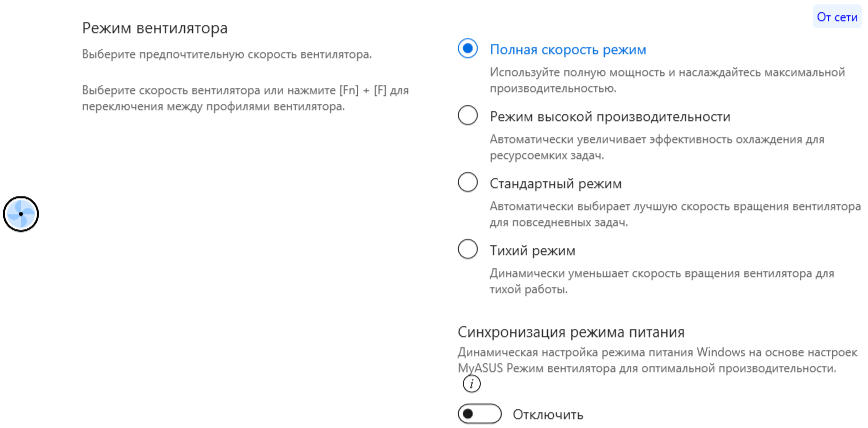Screen dimensions: 868x428
Task: Switch to the От сети tab
Action: pos(837,17)
